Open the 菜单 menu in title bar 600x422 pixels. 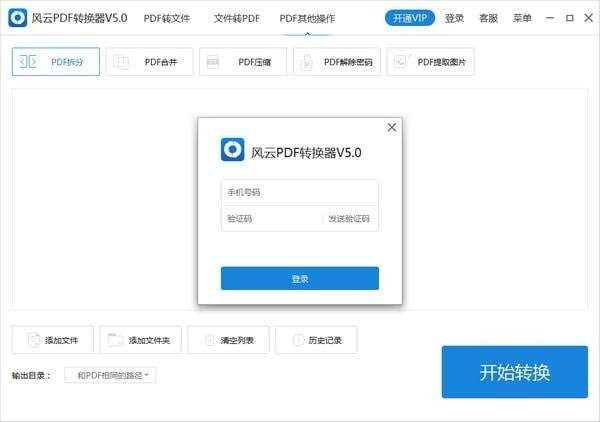coord(522,18)
